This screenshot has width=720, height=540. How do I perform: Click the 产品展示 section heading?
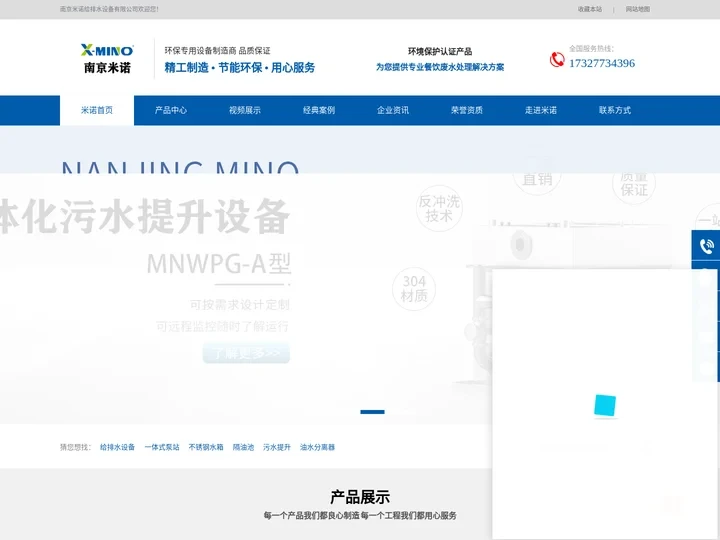360,497
